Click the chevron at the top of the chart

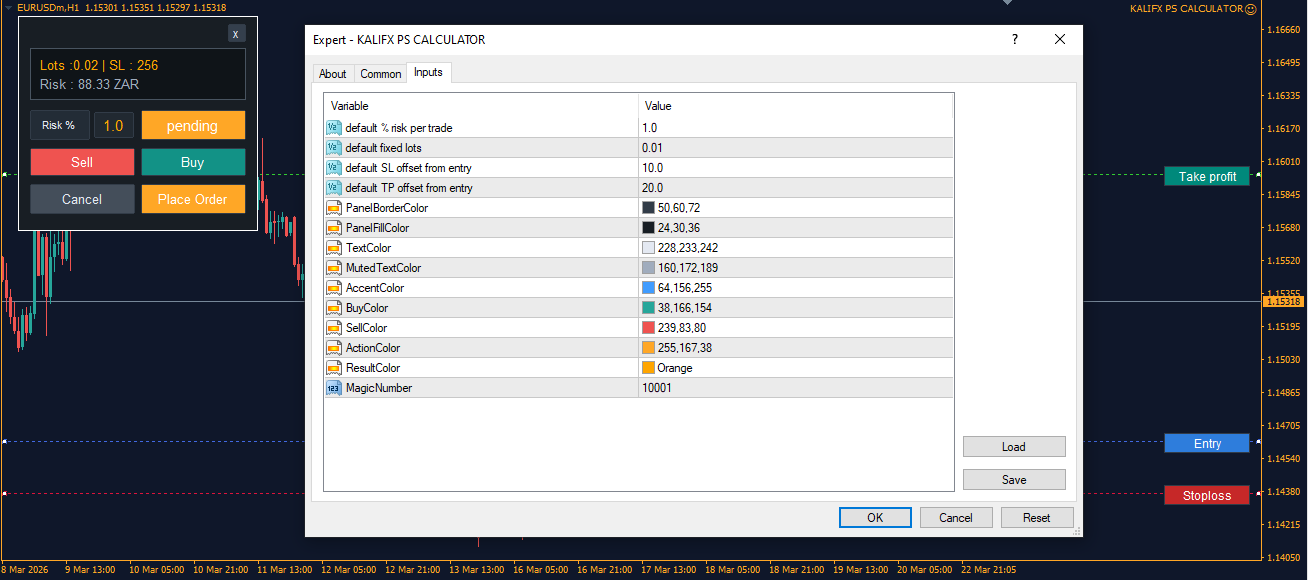pos(1006,3)
